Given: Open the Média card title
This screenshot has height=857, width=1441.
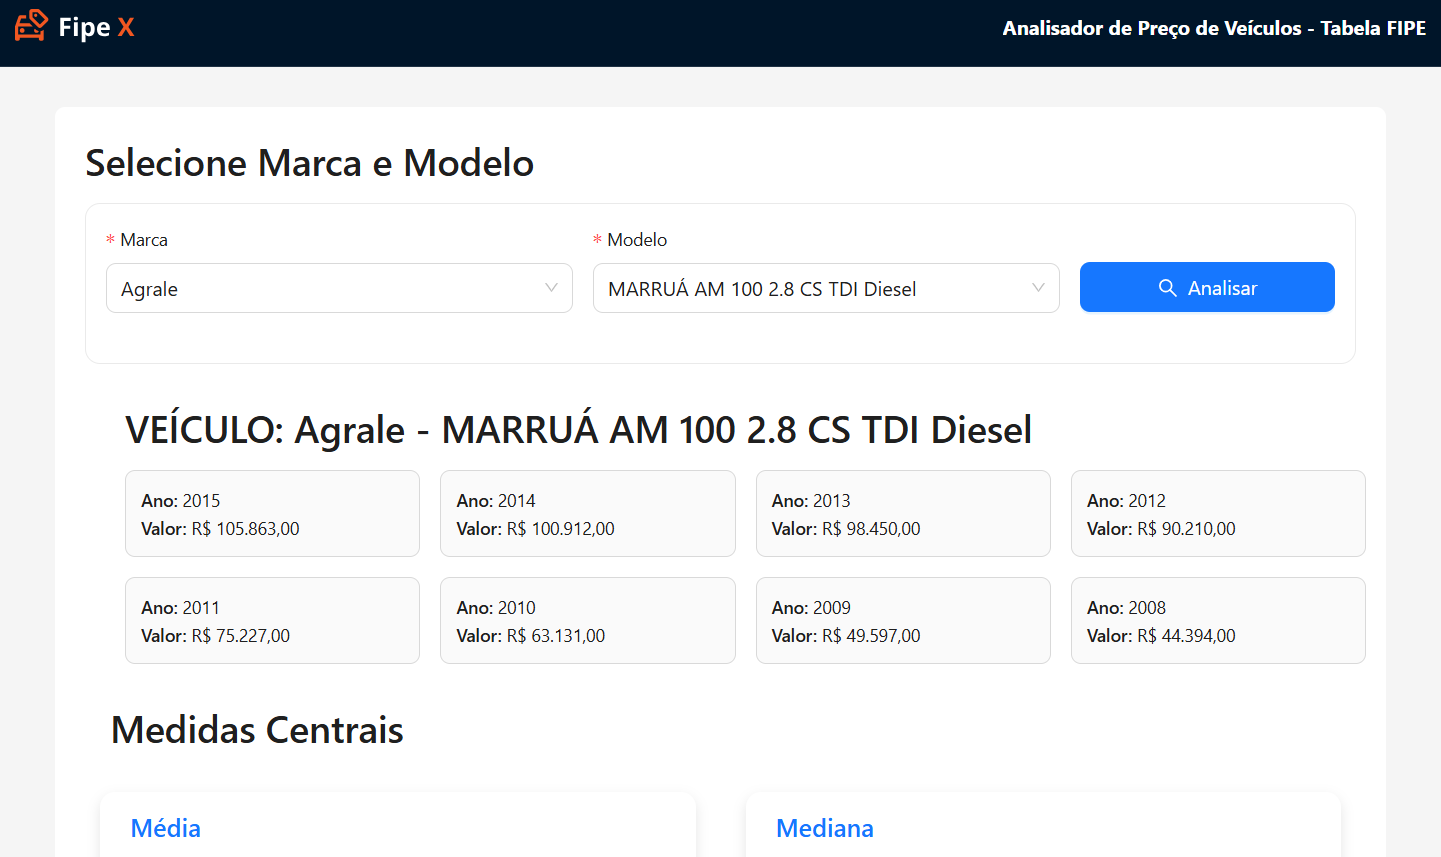Looking at the screenshot, I should tap(166, 828).
